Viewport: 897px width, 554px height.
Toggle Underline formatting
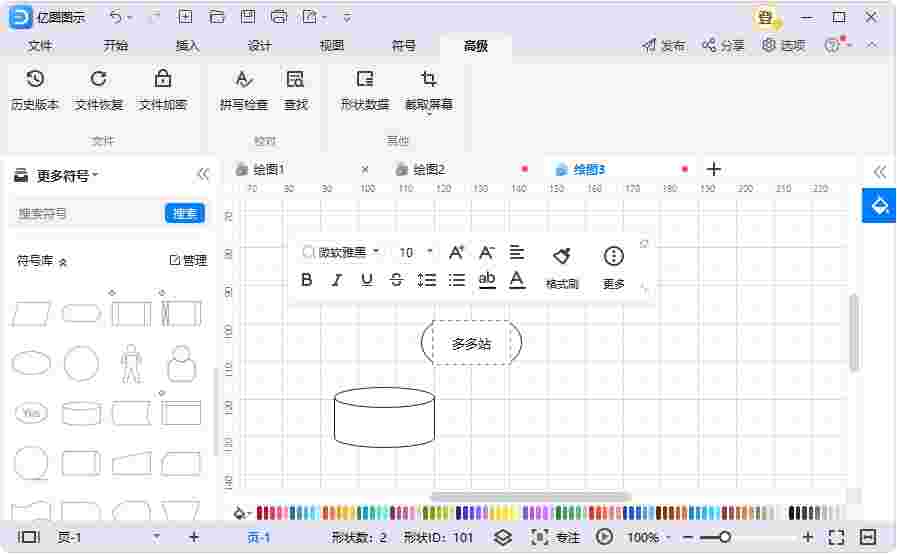click(367, 280)
